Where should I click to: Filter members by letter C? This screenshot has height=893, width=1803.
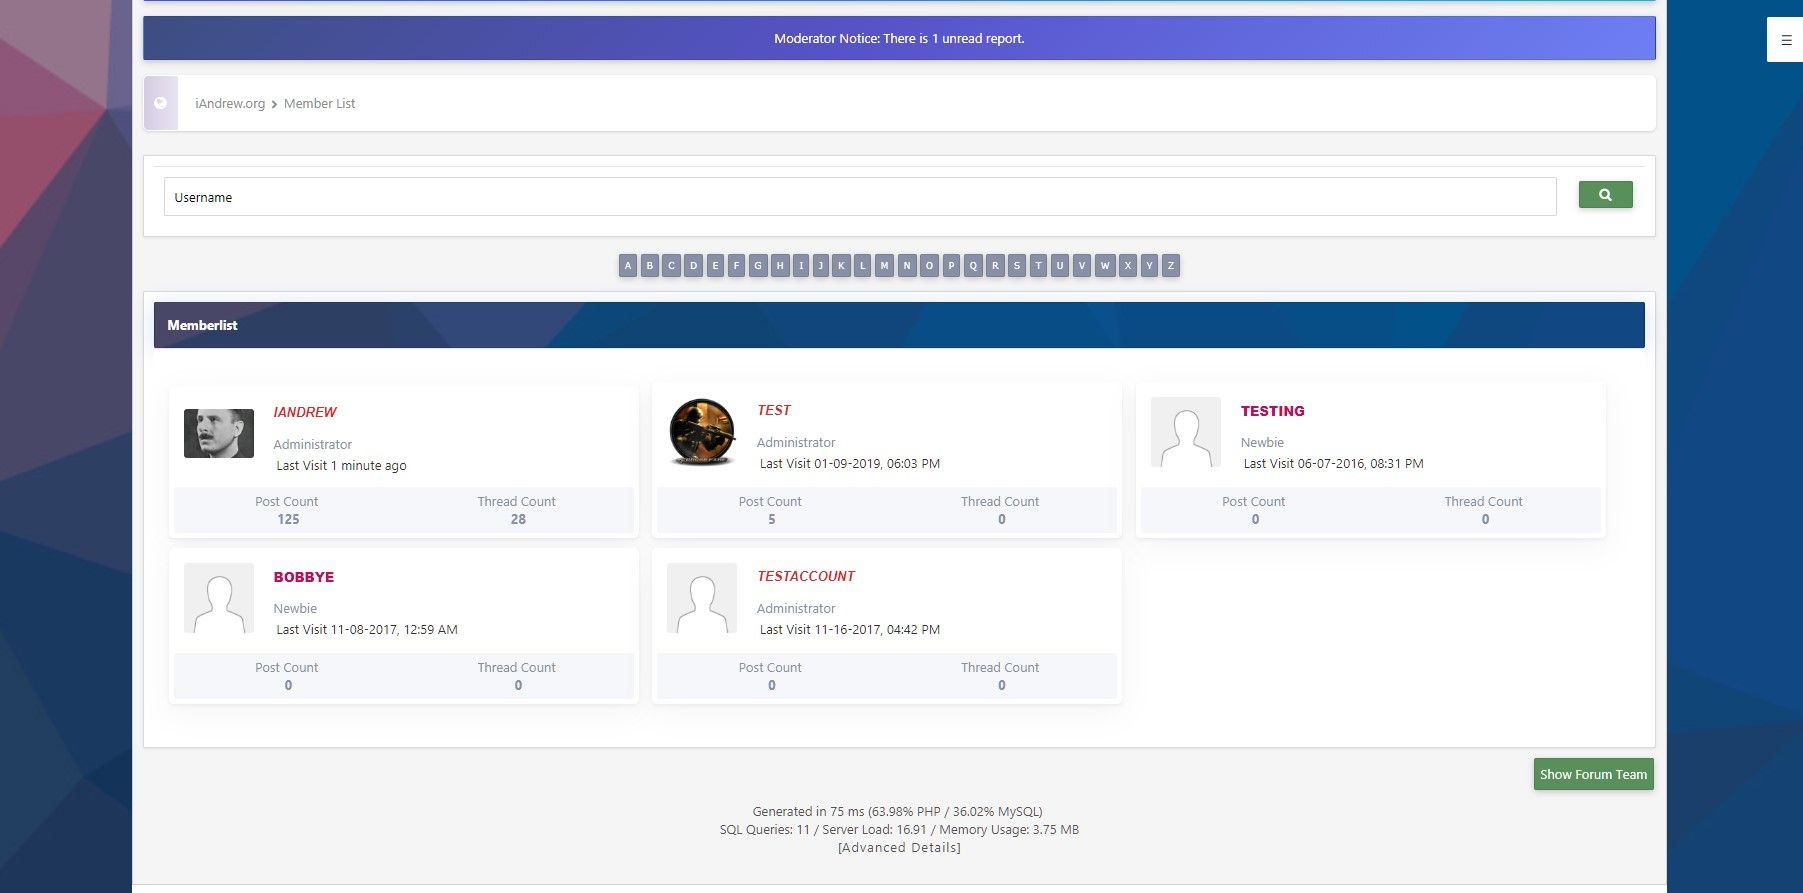coord(671,266)
